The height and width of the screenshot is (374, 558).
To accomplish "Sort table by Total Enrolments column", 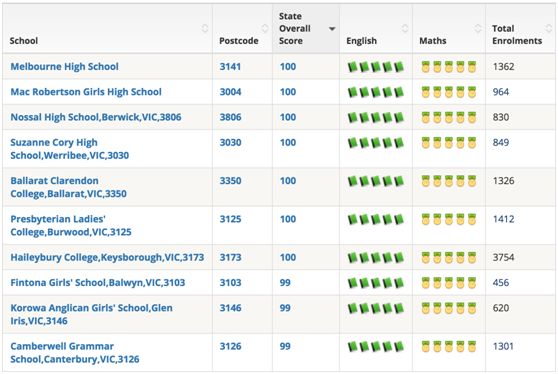I will (x=520, y=29).
